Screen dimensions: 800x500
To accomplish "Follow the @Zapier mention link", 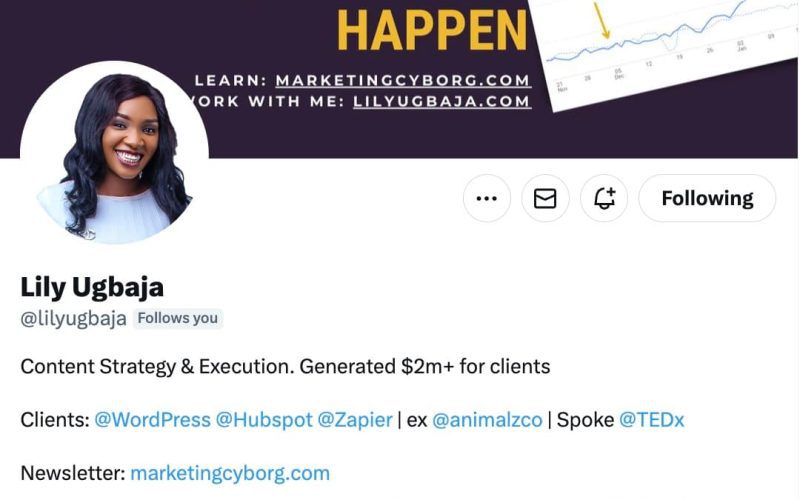I will (355, 420).
